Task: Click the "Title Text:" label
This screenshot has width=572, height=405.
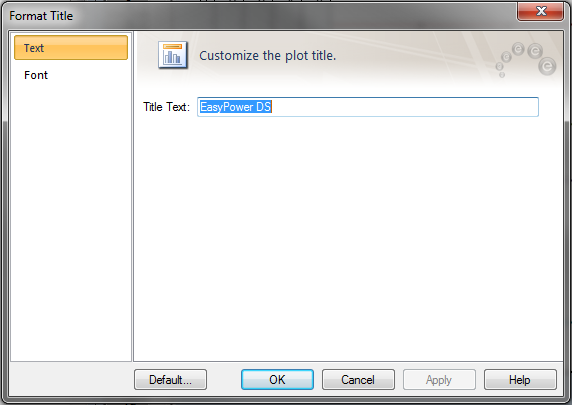Action: coord(166,107)
